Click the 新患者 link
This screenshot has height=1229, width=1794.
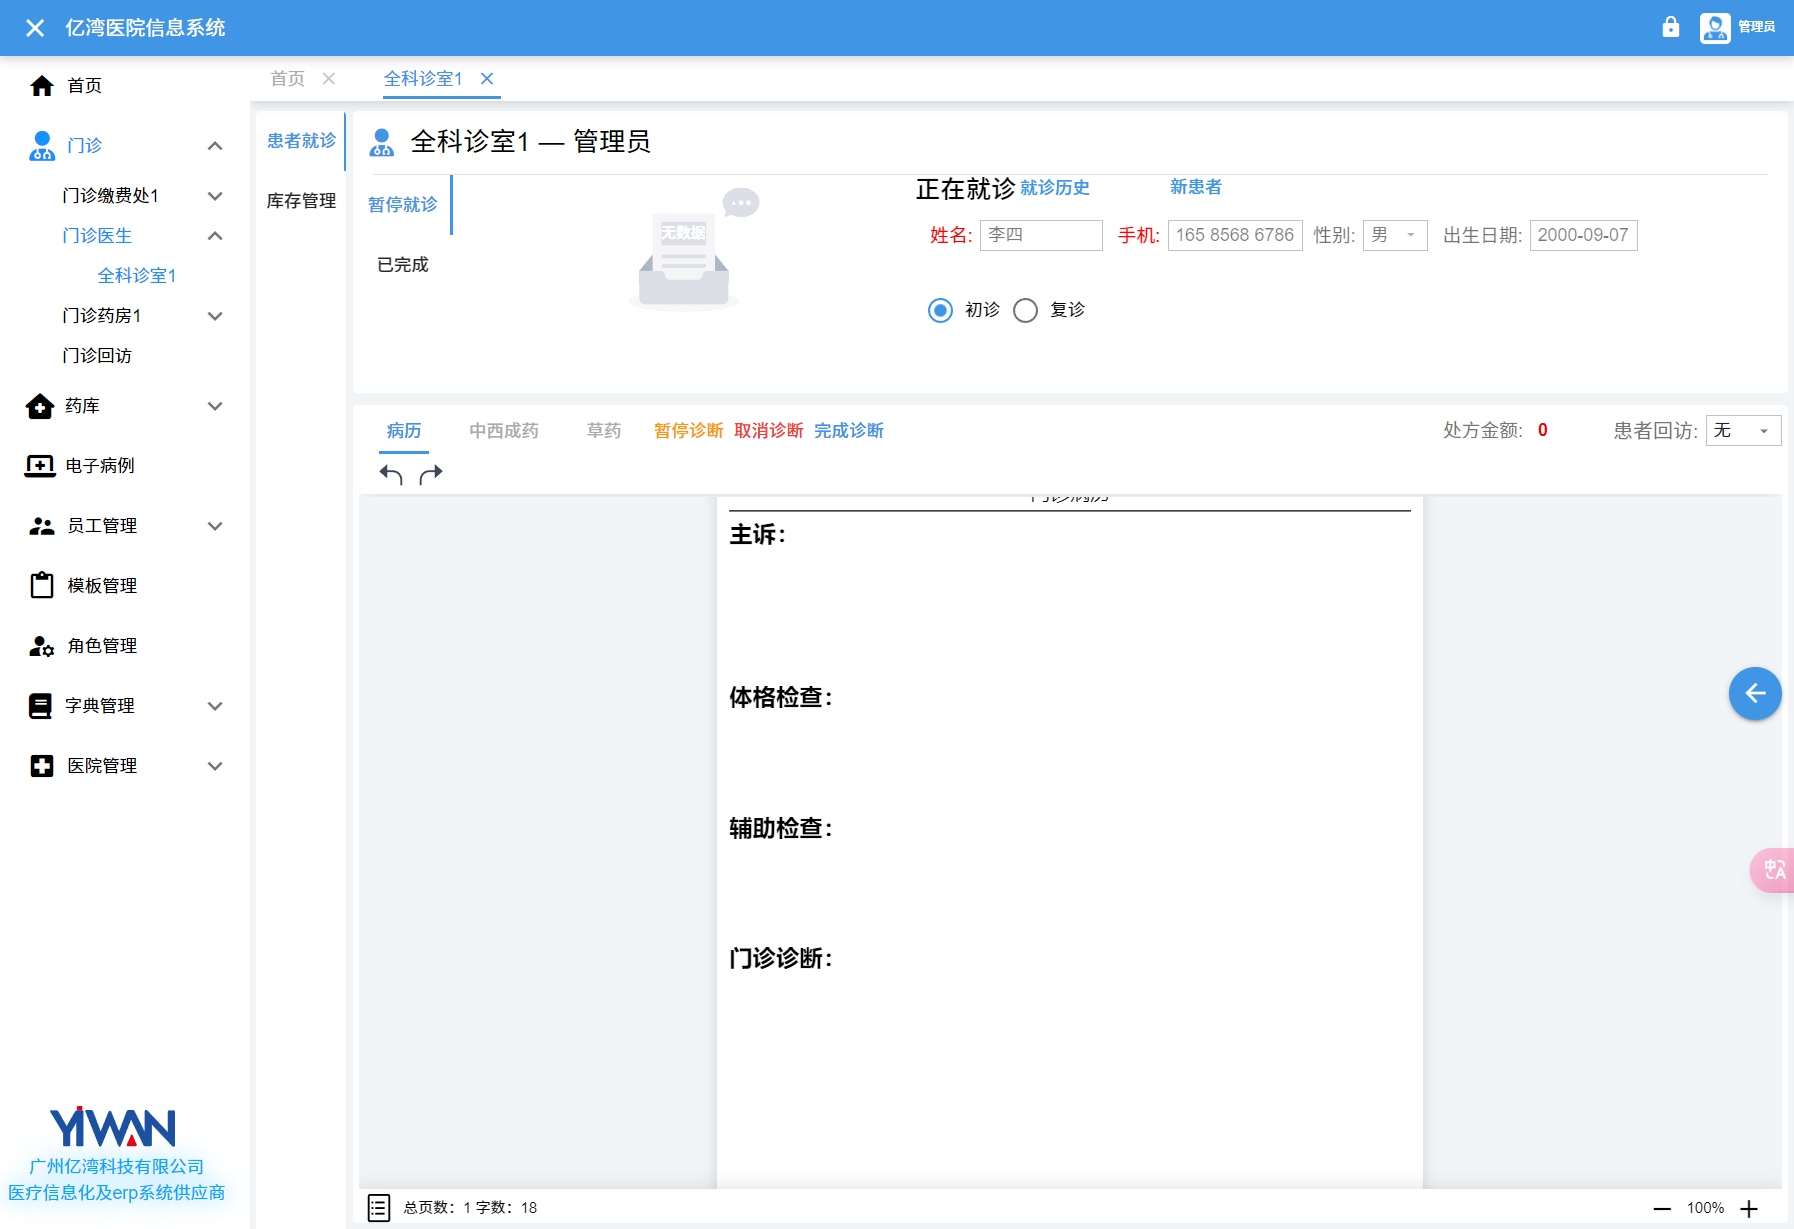click(1196, 186)
